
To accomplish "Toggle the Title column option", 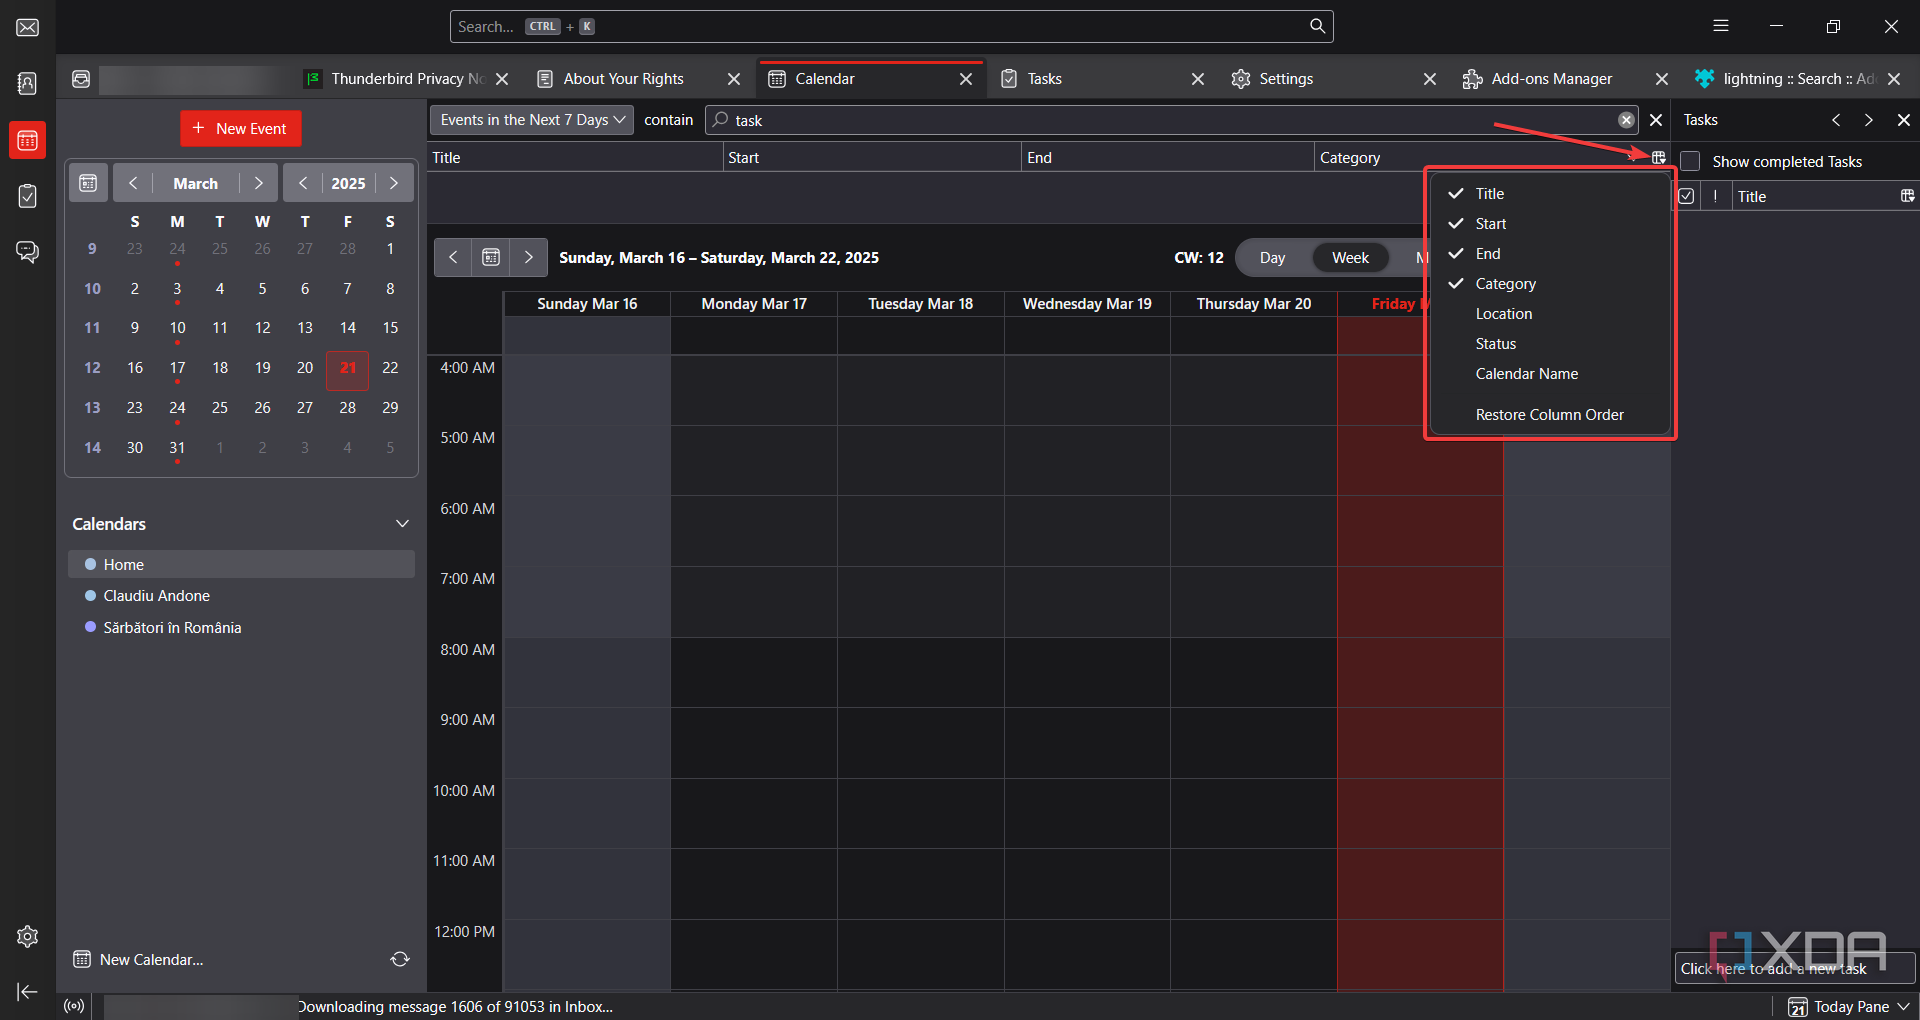I will pyautogui.click(x=1550, y=194).
